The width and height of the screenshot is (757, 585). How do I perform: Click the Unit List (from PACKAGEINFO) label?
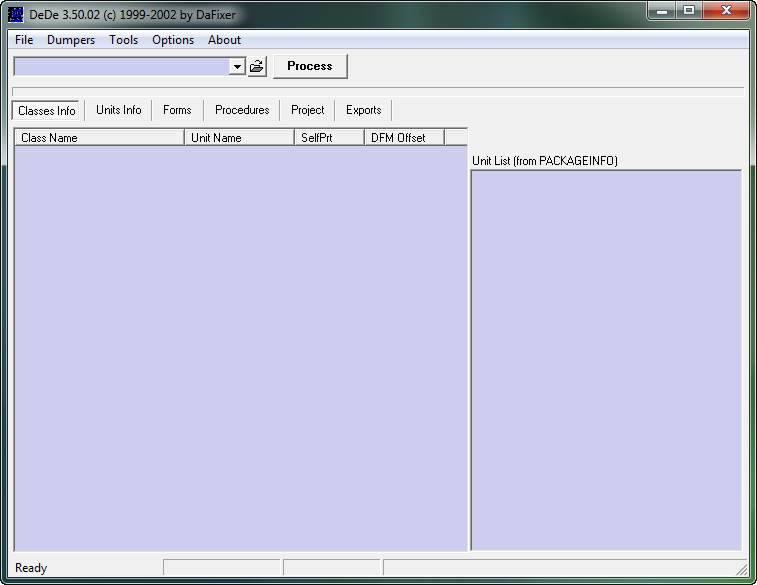[x=545, y=161]
